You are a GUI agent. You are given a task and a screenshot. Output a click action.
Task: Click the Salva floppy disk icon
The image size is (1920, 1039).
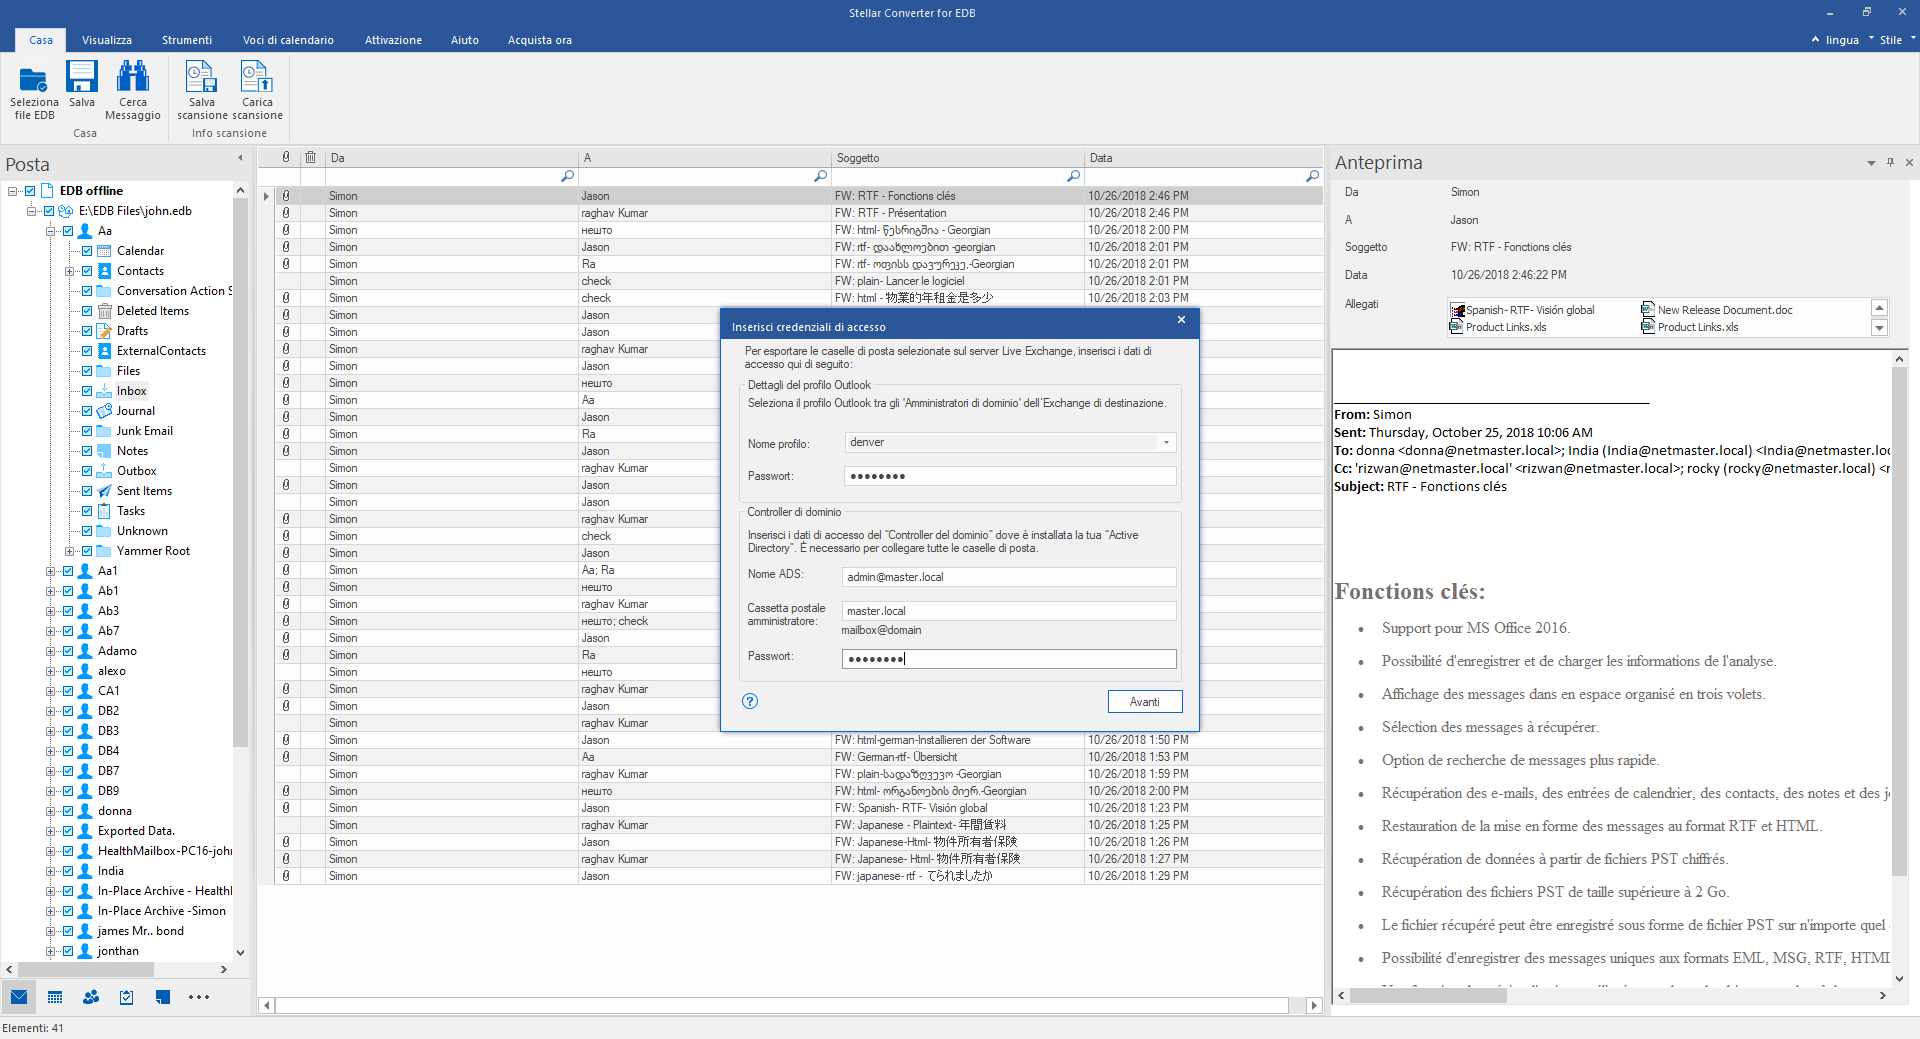point(82,78)
